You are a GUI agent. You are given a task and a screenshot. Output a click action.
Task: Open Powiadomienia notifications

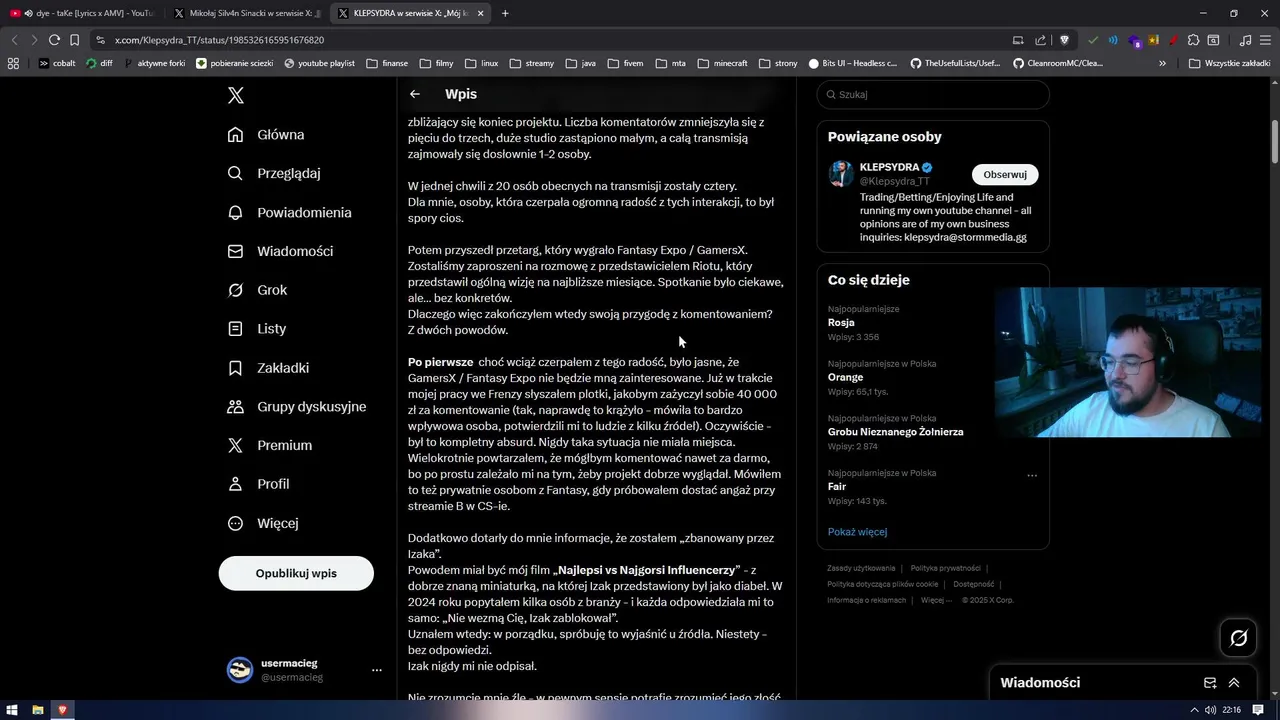click(x=289, y=212)
